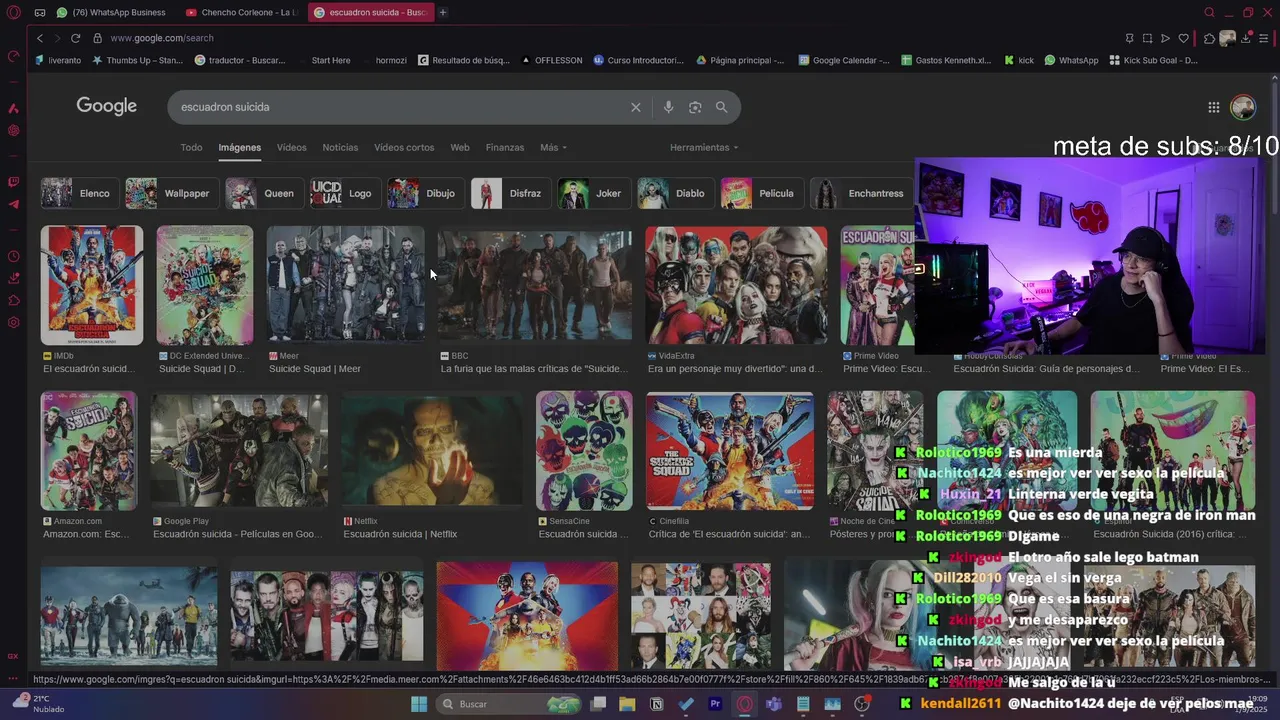
Task: Bookmark page with heart icon
Action: 1184,38
